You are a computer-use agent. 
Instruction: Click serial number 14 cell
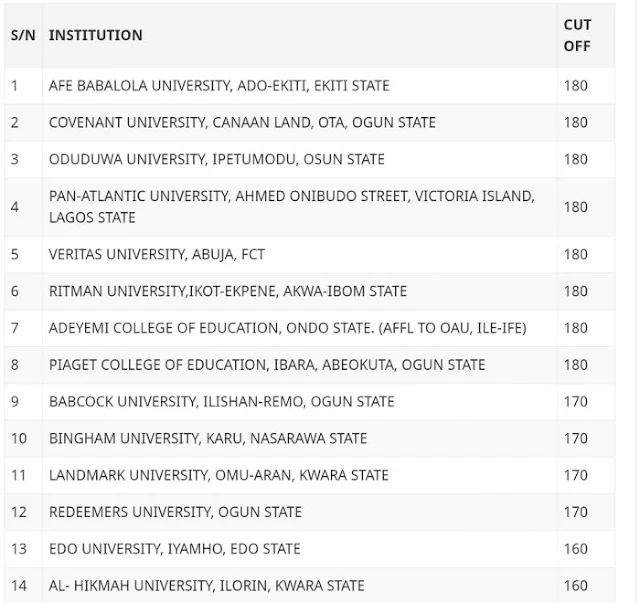pos(18,585)
